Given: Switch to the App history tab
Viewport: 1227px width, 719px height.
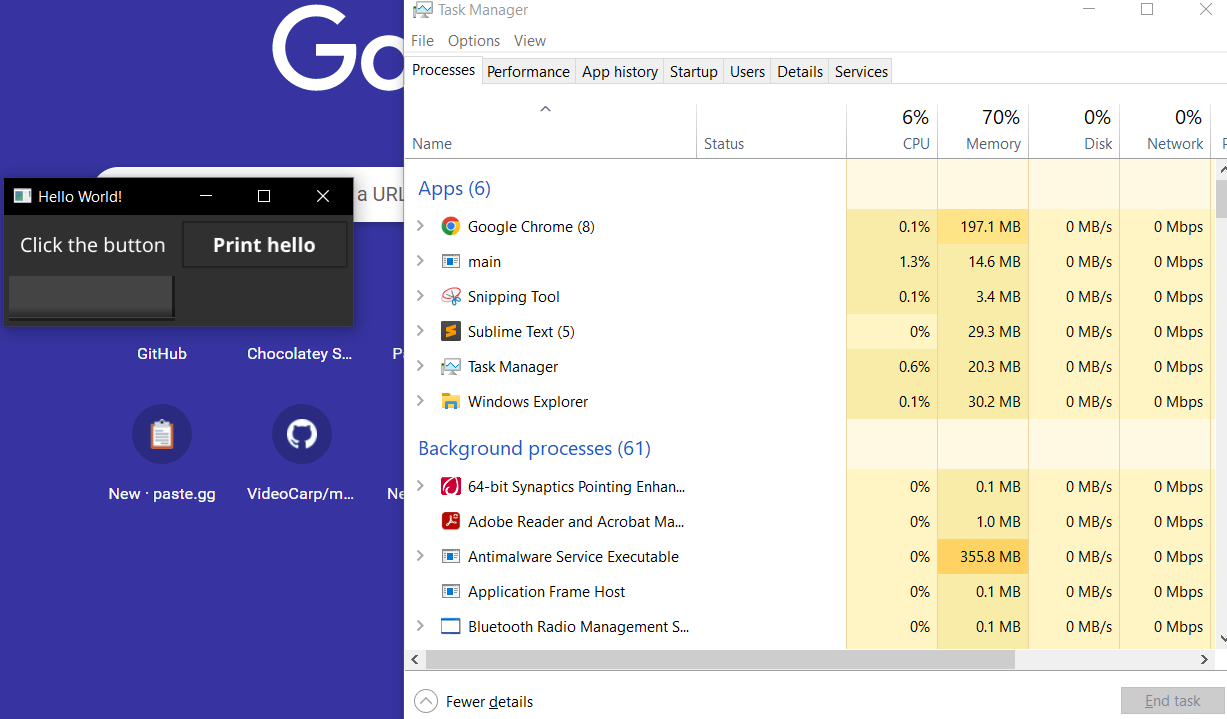Looking at the screenshot, I should point(620,71).
